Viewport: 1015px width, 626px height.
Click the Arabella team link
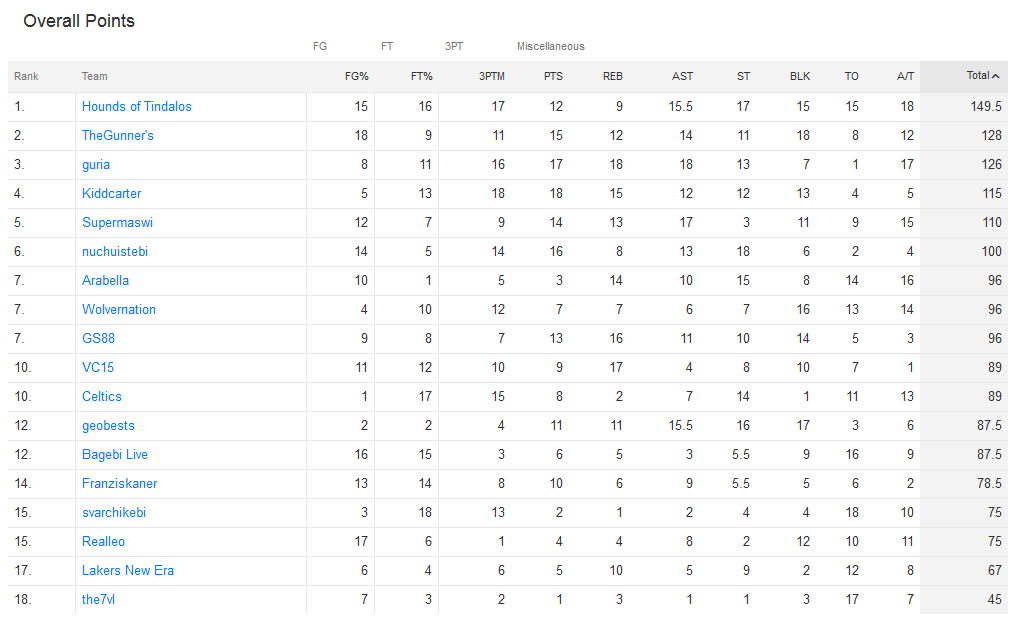105,280
